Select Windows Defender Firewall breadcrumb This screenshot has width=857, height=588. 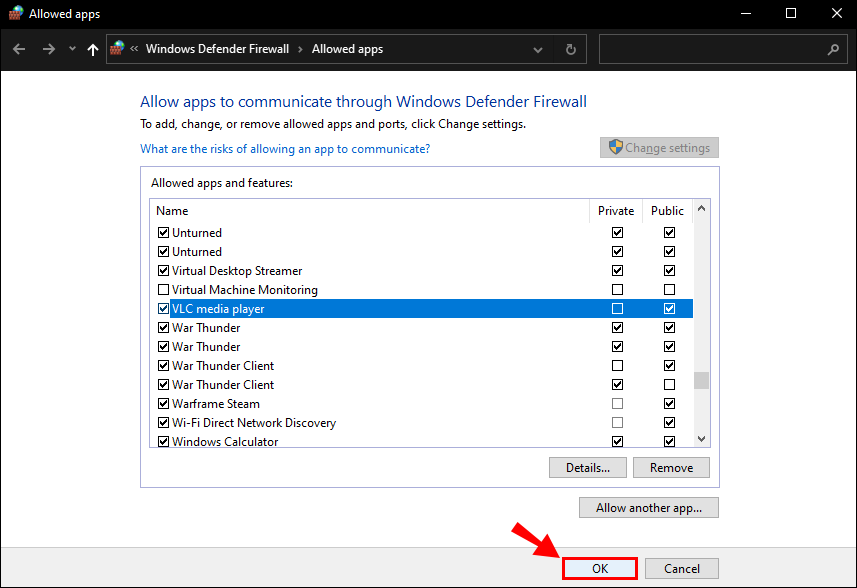[x=217, y=49]
